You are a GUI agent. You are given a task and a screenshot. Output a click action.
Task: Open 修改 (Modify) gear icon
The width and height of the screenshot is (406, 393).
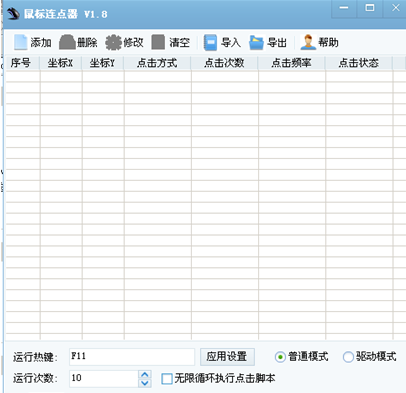click(x=113, y=43)
